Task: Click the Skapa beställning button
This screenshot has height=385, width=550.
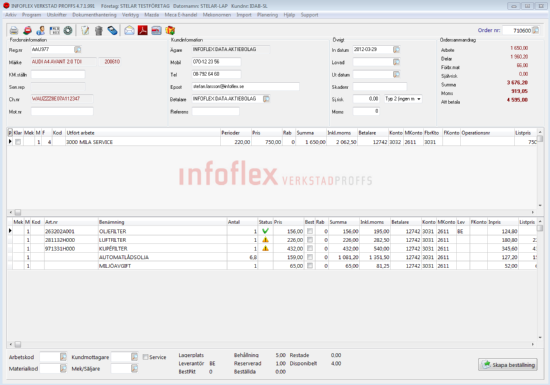Action: (508, 365)
